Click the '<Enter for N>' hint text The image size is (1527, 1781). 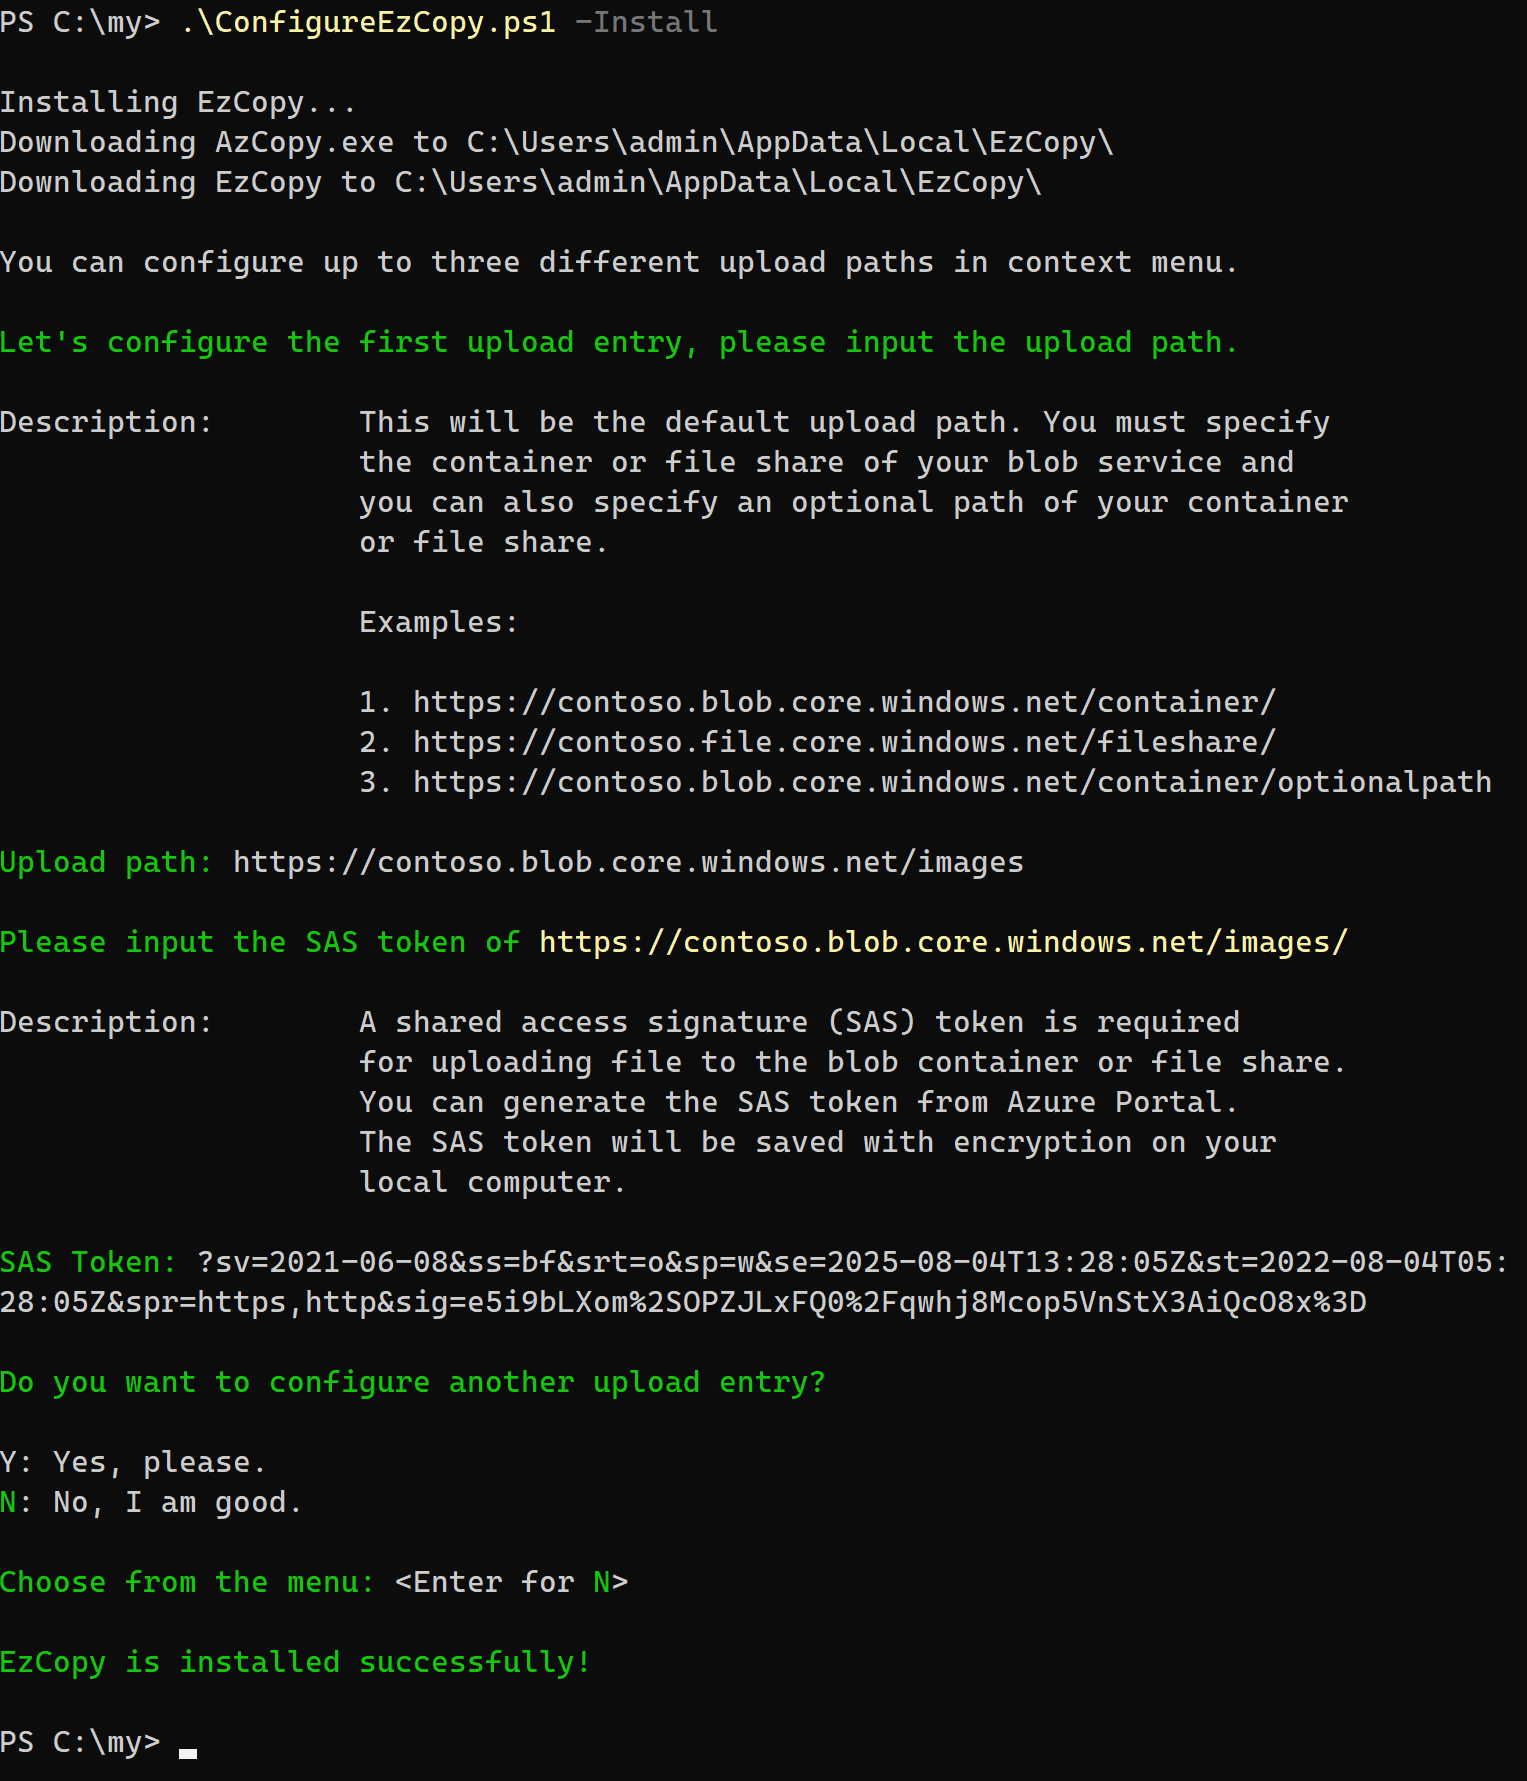pyautogui.click(x=511, y=1582)
